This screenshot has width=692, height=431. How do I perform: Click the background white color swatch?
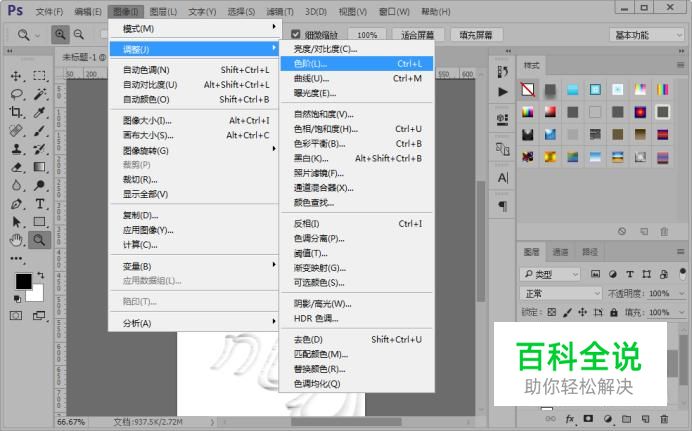click(x=37, y=294)
